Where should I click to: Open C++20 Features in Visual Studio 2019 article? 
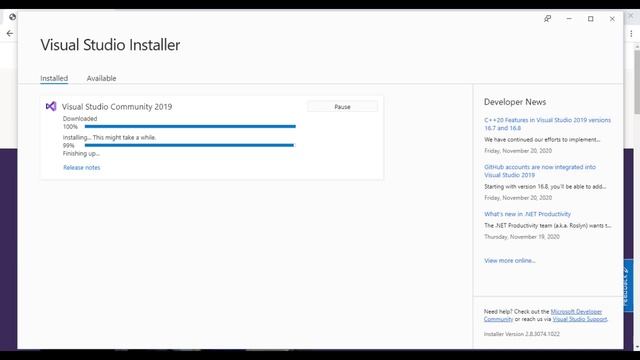[547, 124]
